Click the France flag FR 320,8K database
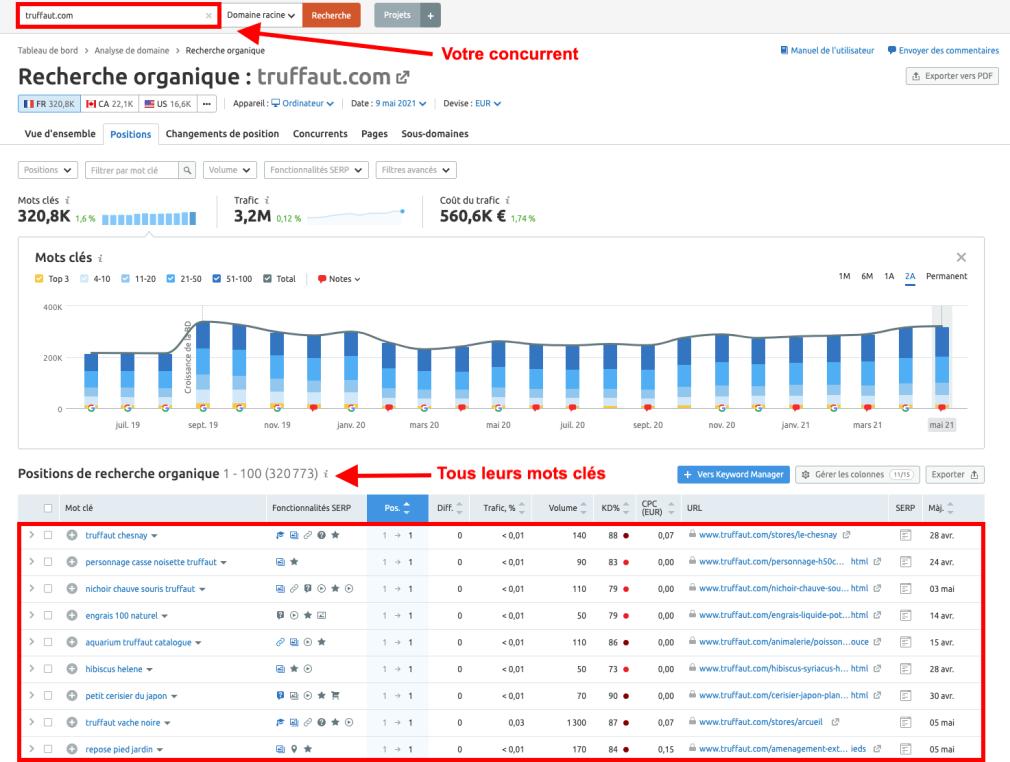Viewport: 1010px width, 762px height. [x=49, y=104]
